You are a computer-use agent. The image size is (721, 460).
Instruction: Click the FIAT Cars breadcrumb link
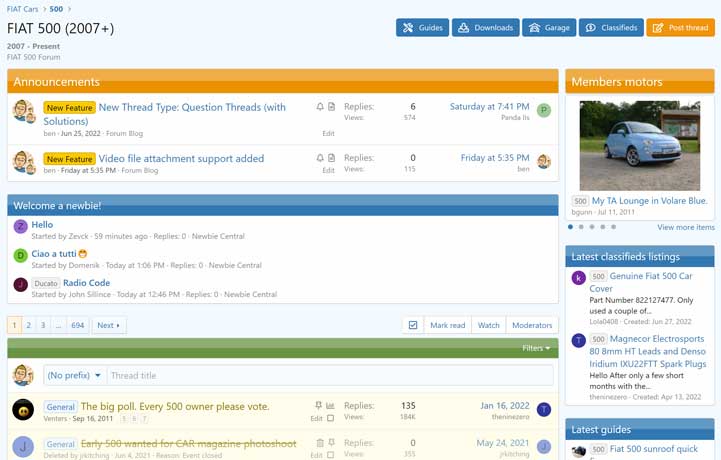[23, 9]
